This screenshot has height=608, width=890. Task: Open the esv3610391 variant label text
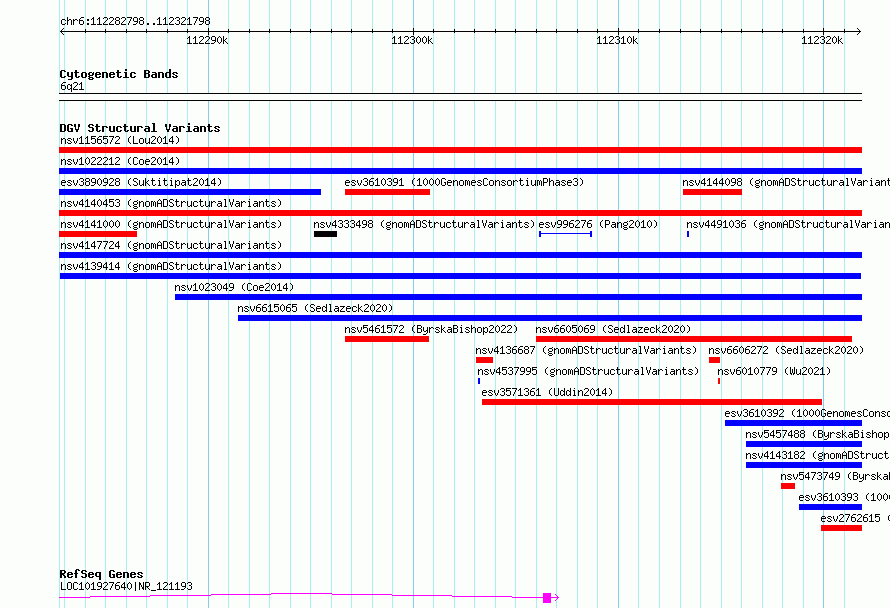click(x=464, y=182)
